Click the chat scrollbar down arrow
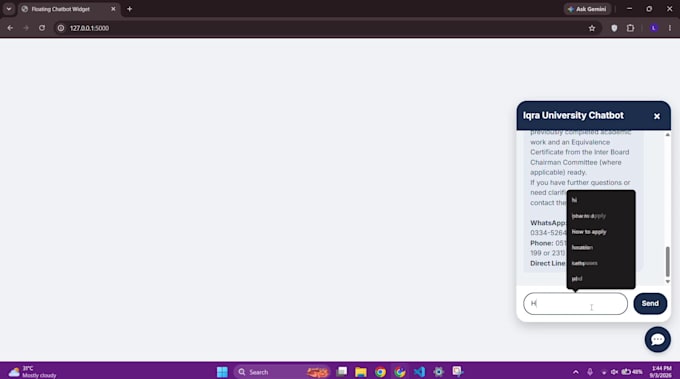 (x=667, y=281)
